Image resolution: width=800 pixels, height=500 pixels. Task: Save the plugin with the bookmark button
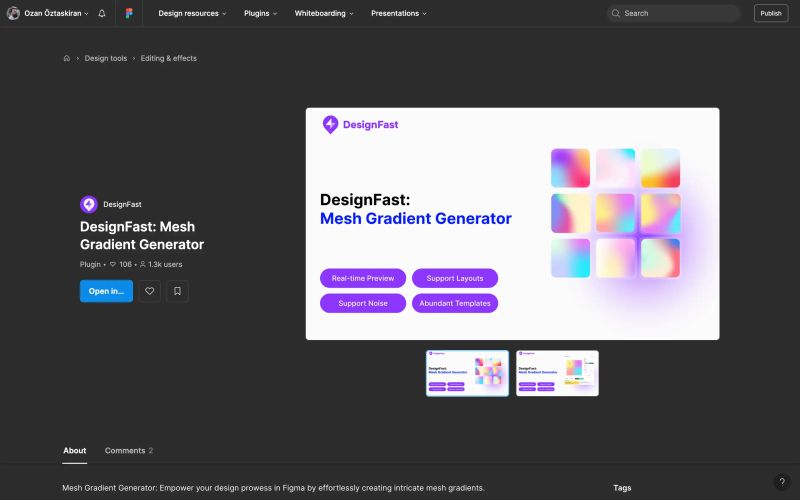click(177, 291)
